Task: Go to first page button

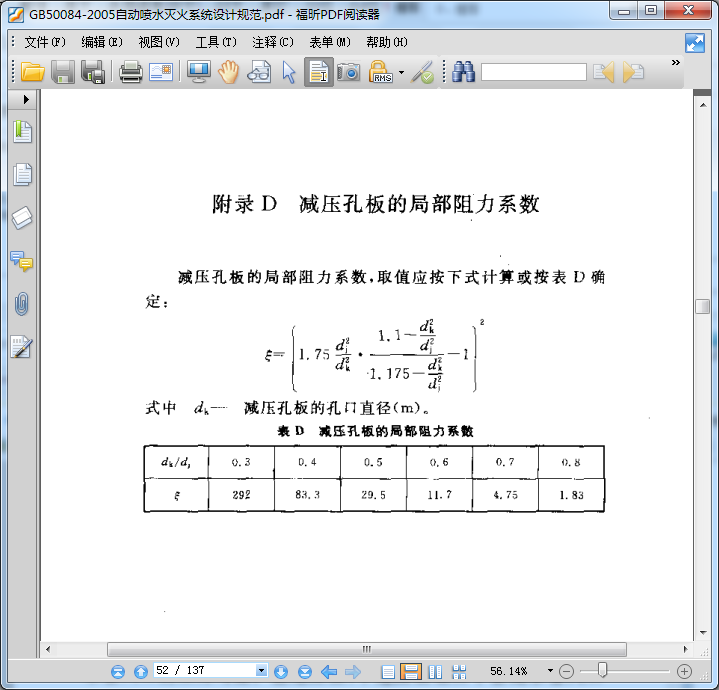Action: 118,672
